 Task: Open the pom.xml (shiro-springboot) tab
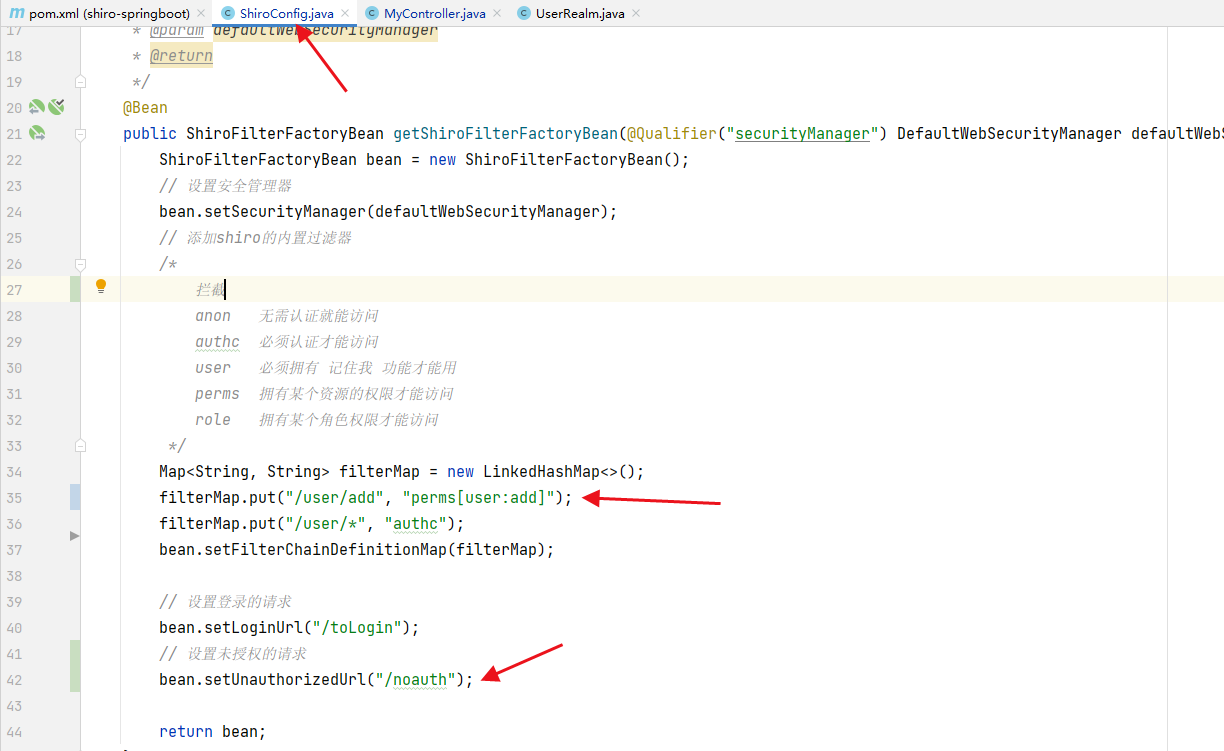tap(107, 13)
